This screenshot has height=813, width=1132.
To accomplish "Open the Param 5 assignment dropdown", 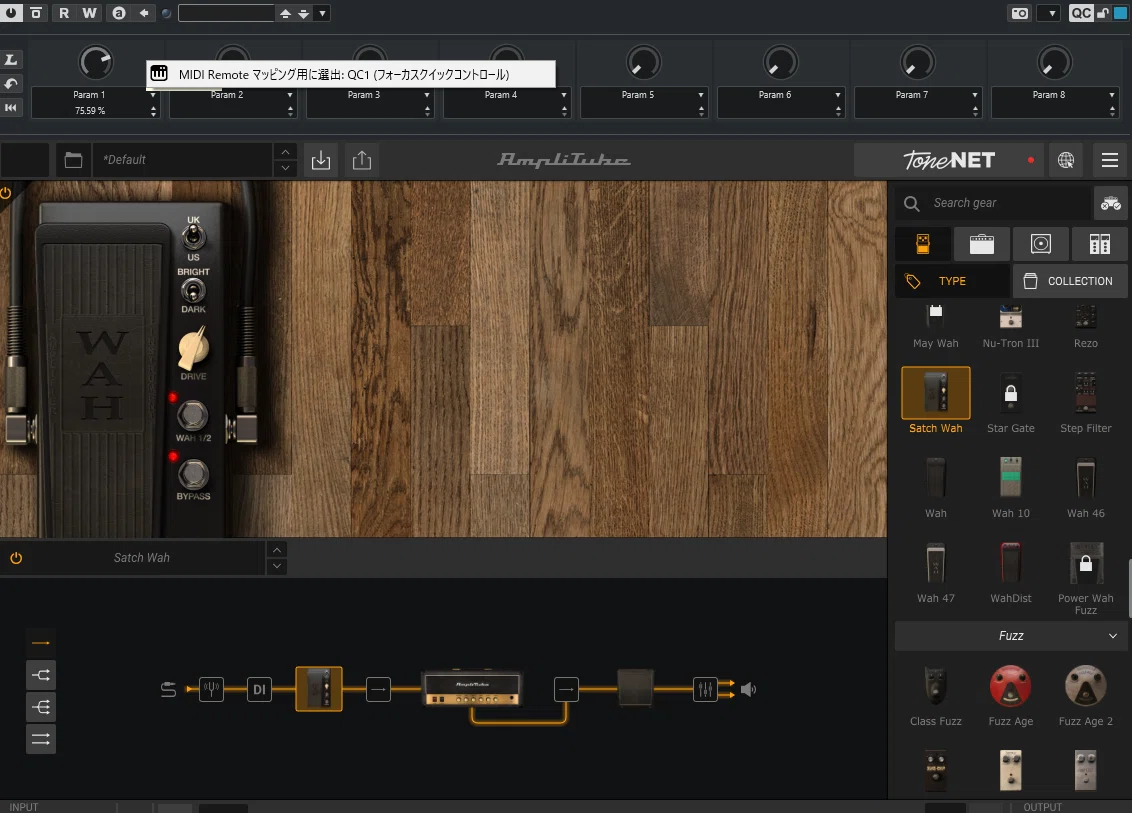I will click(x=700, y=95).
